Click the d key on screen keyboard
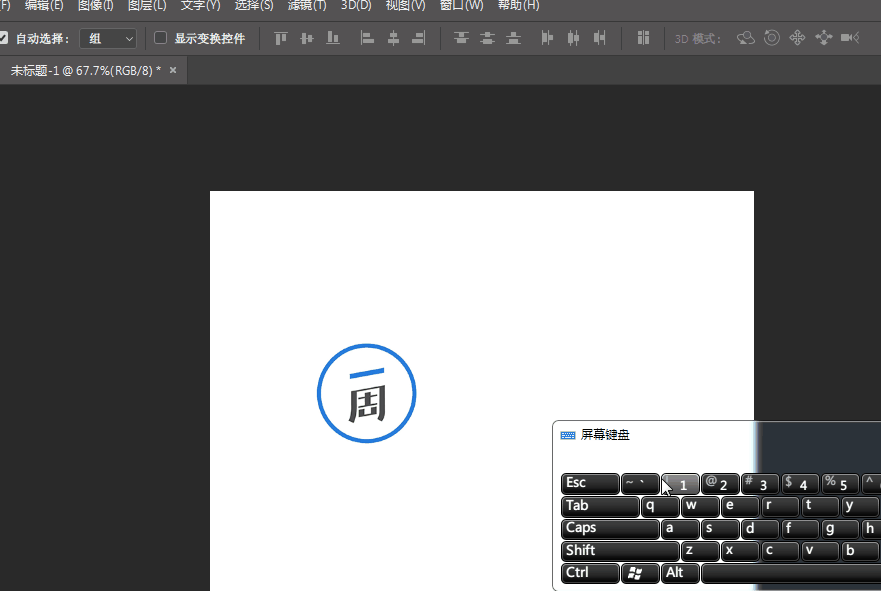 (760, 529)
